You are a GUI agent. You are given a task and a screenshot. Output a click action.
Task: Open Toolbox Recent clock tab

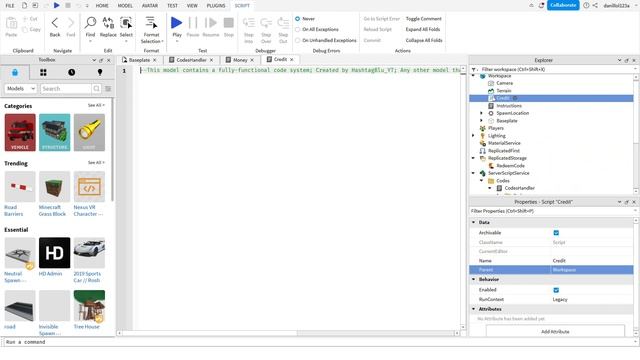[71, 72]
